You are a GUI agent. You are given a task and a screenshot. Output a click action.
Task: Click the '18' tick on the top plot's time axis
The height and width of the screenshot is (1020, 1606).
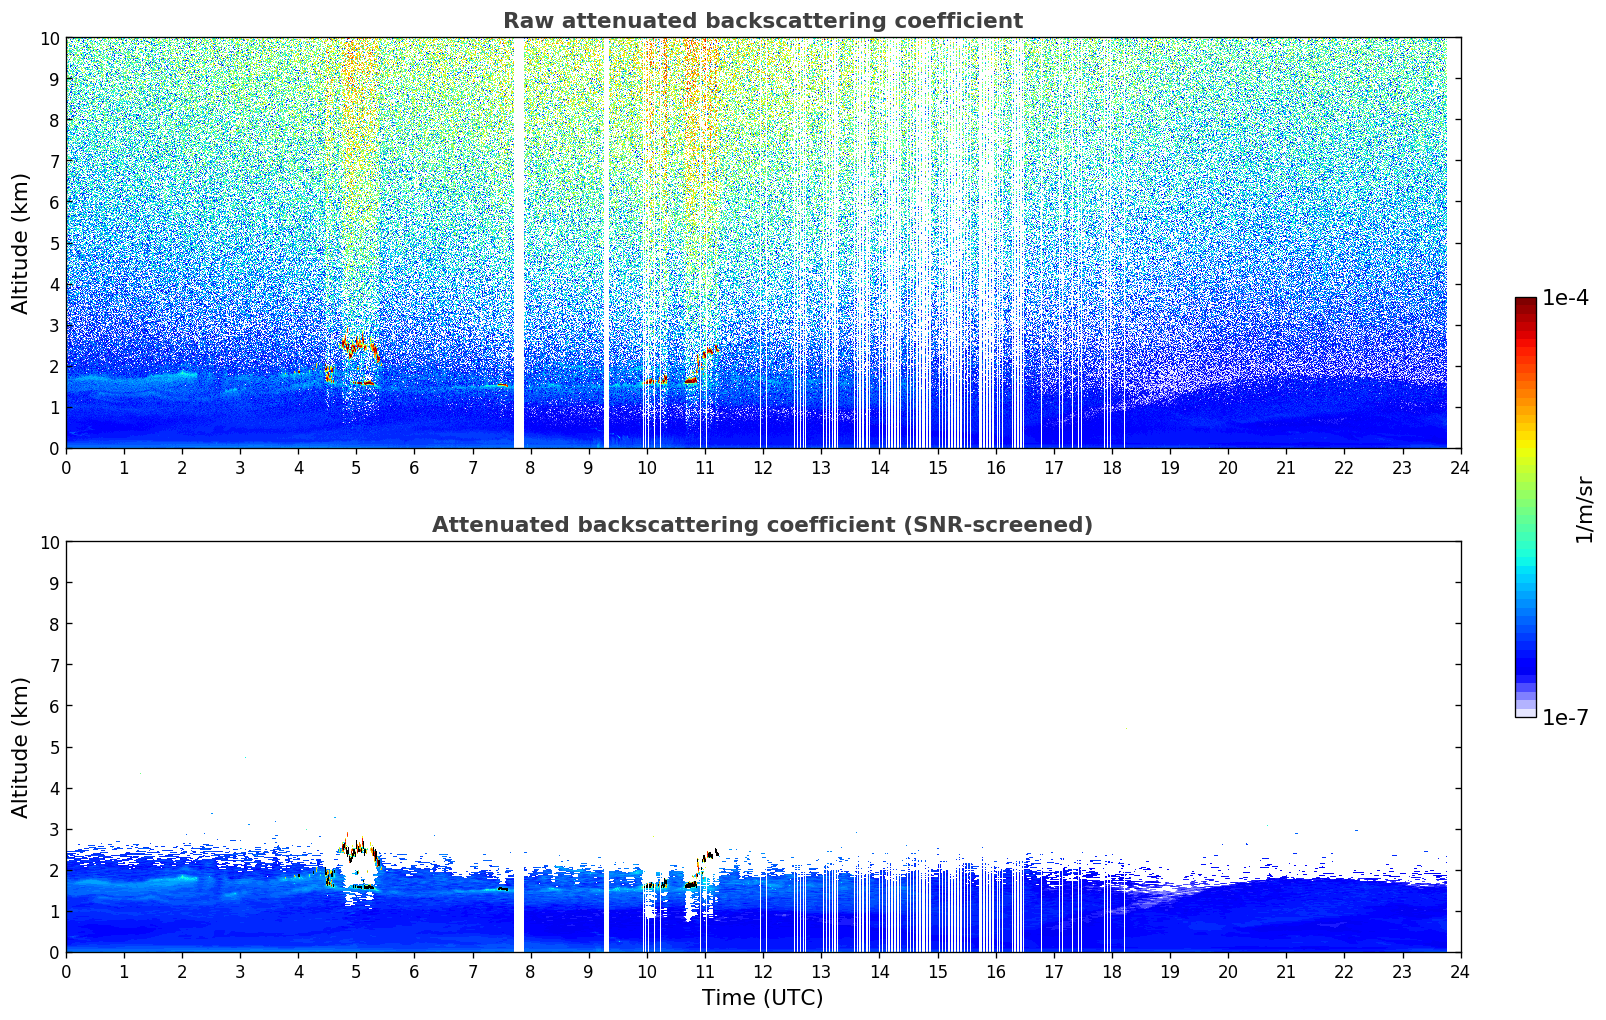(x=1111, y=467)
